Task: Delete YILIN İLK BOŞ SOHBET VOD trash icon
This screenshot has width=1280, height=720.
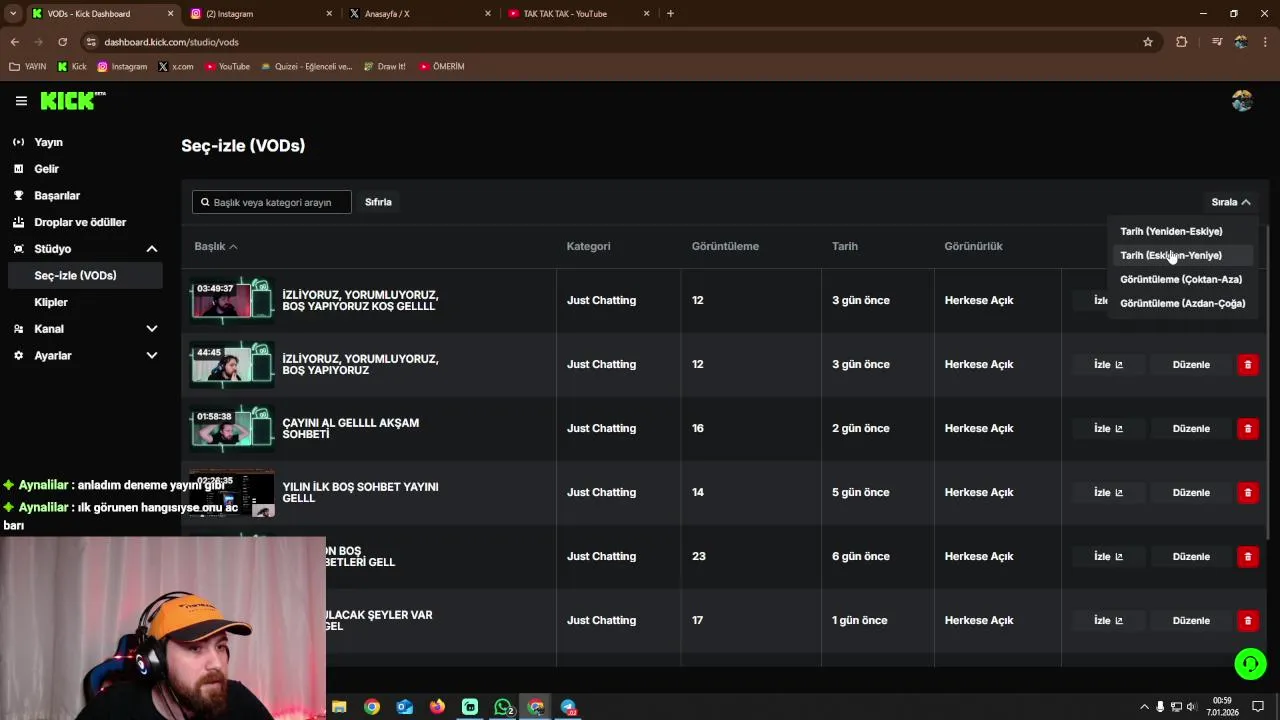Action: pos(1247,492)
